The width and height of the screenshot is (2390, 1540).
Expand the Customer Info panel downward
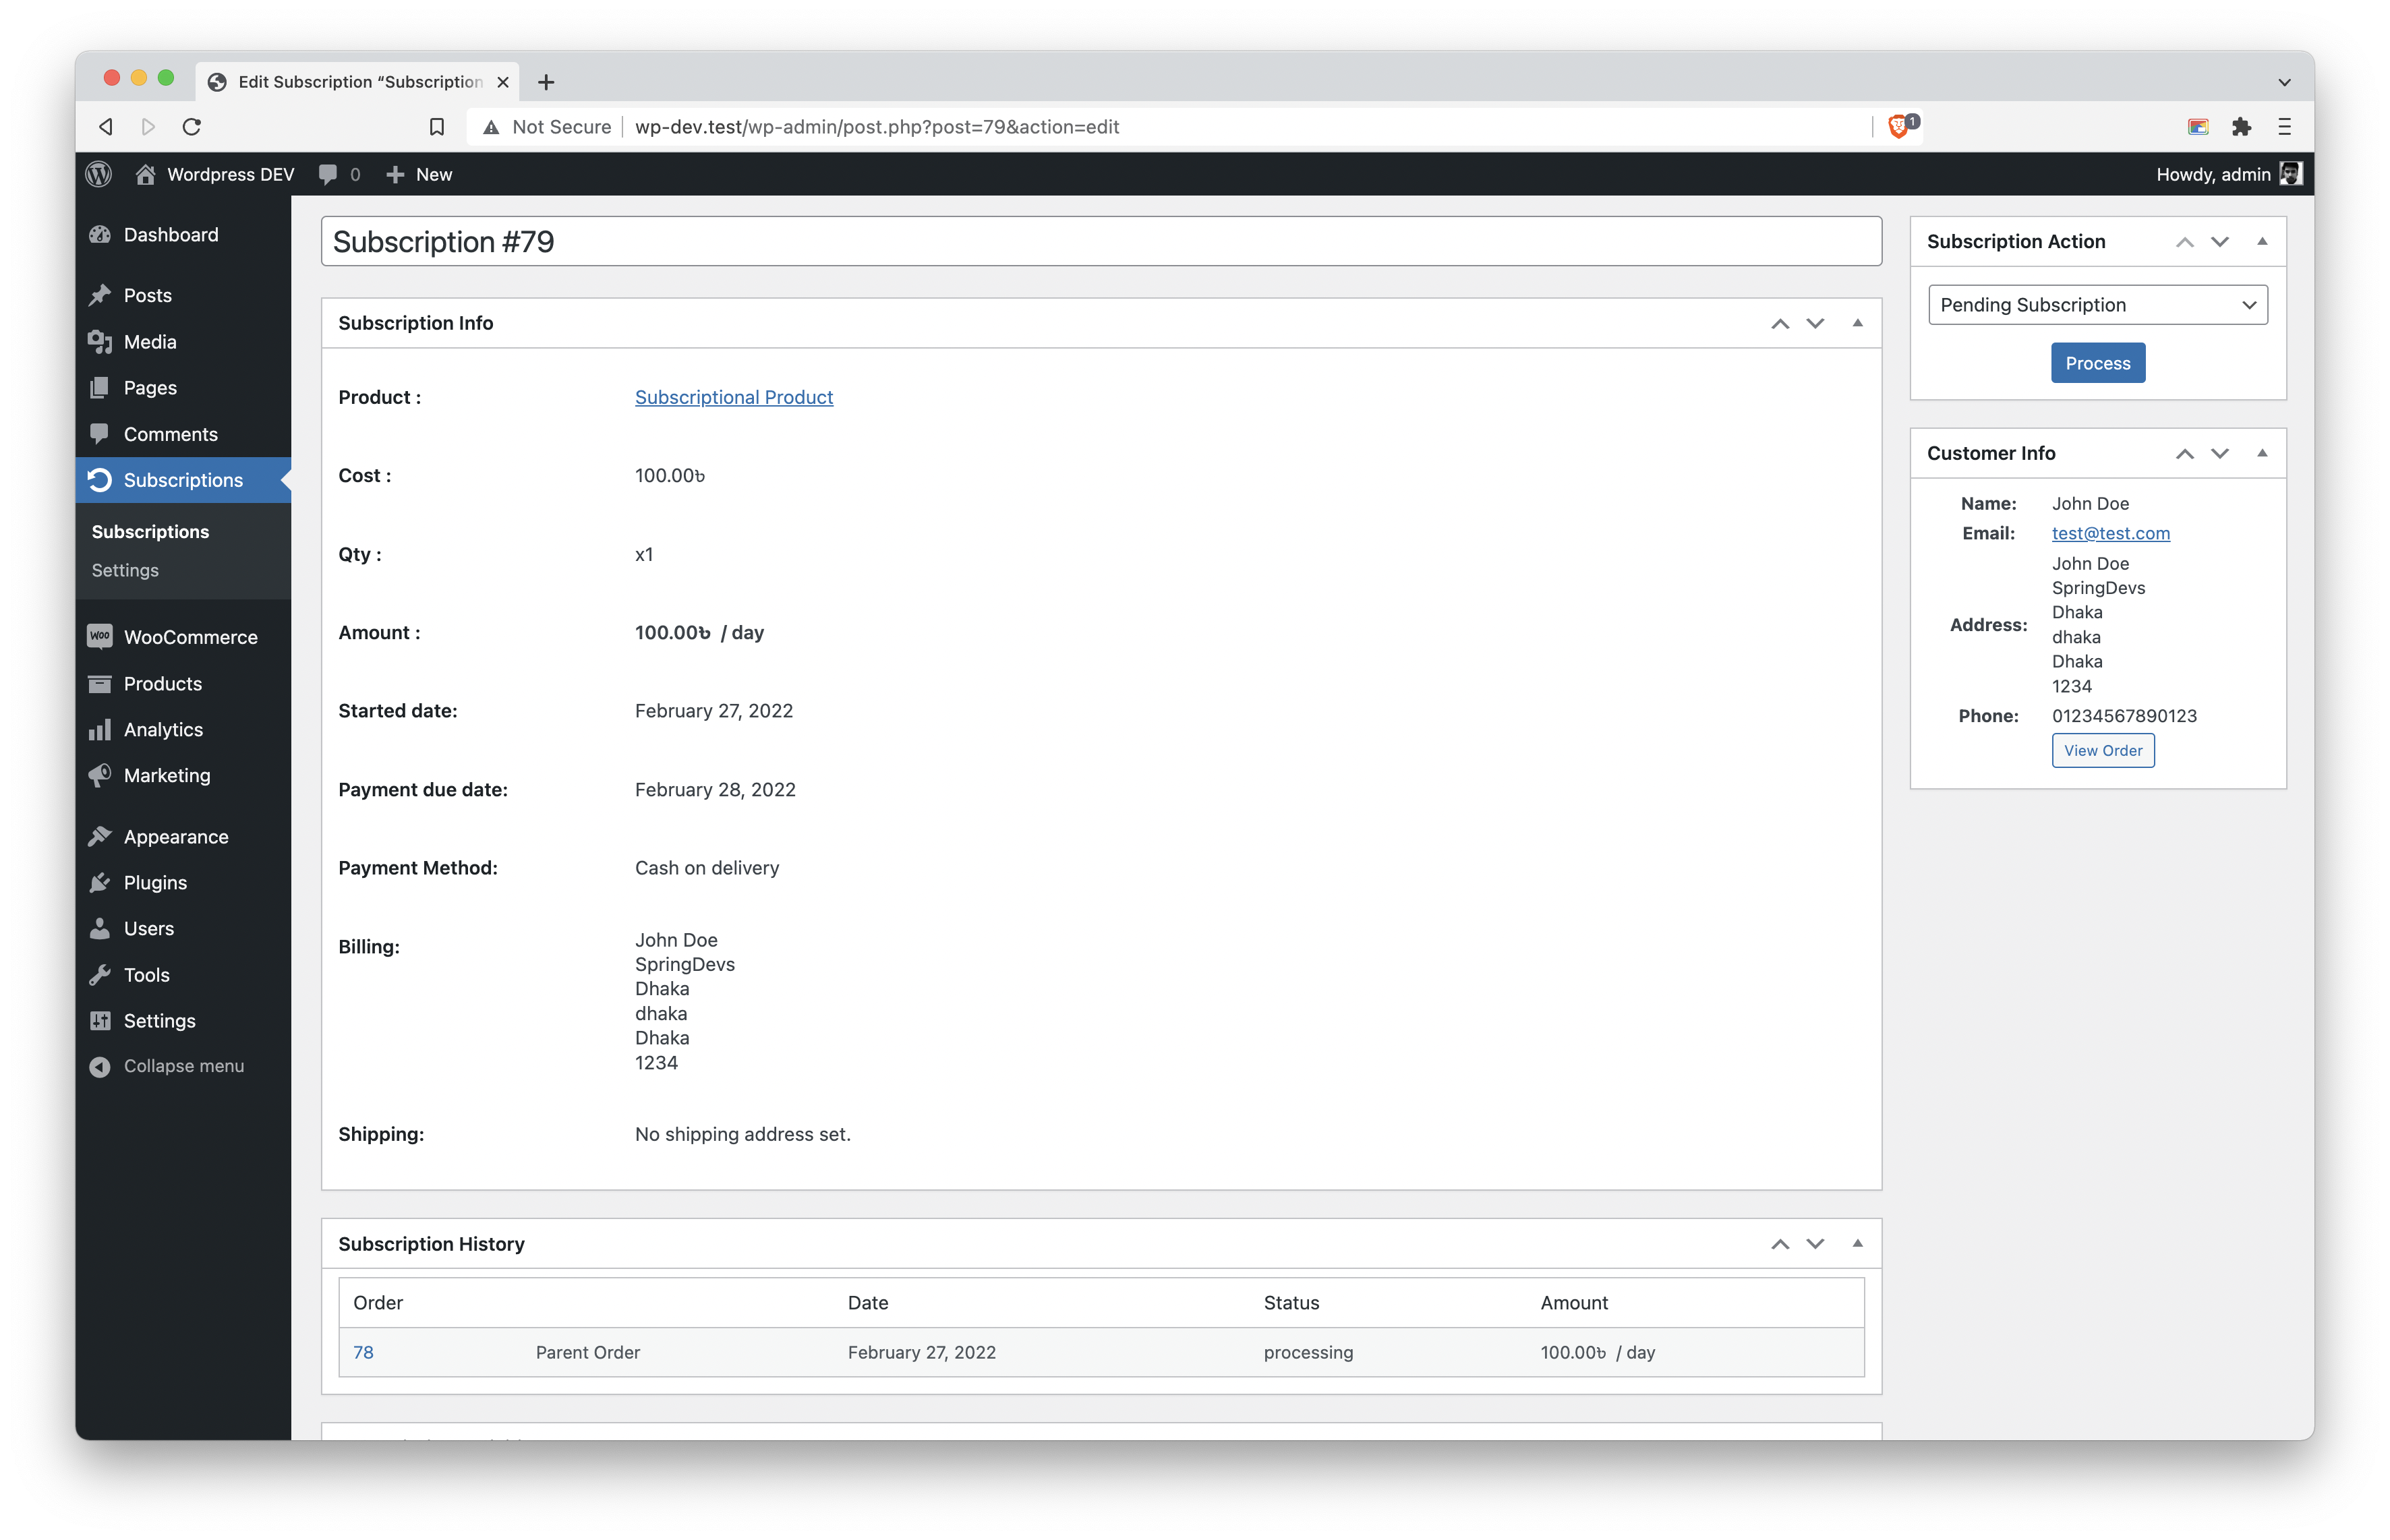pos(2219,454)
